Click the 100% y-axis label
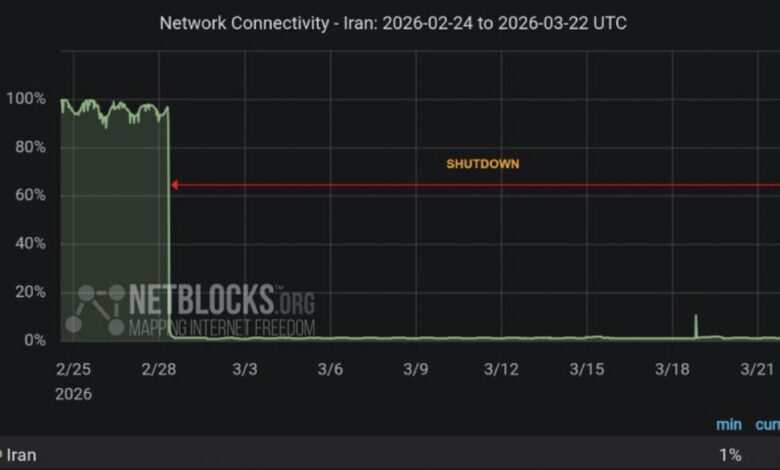This screenshot has height=470, width=780. point(26,98)
